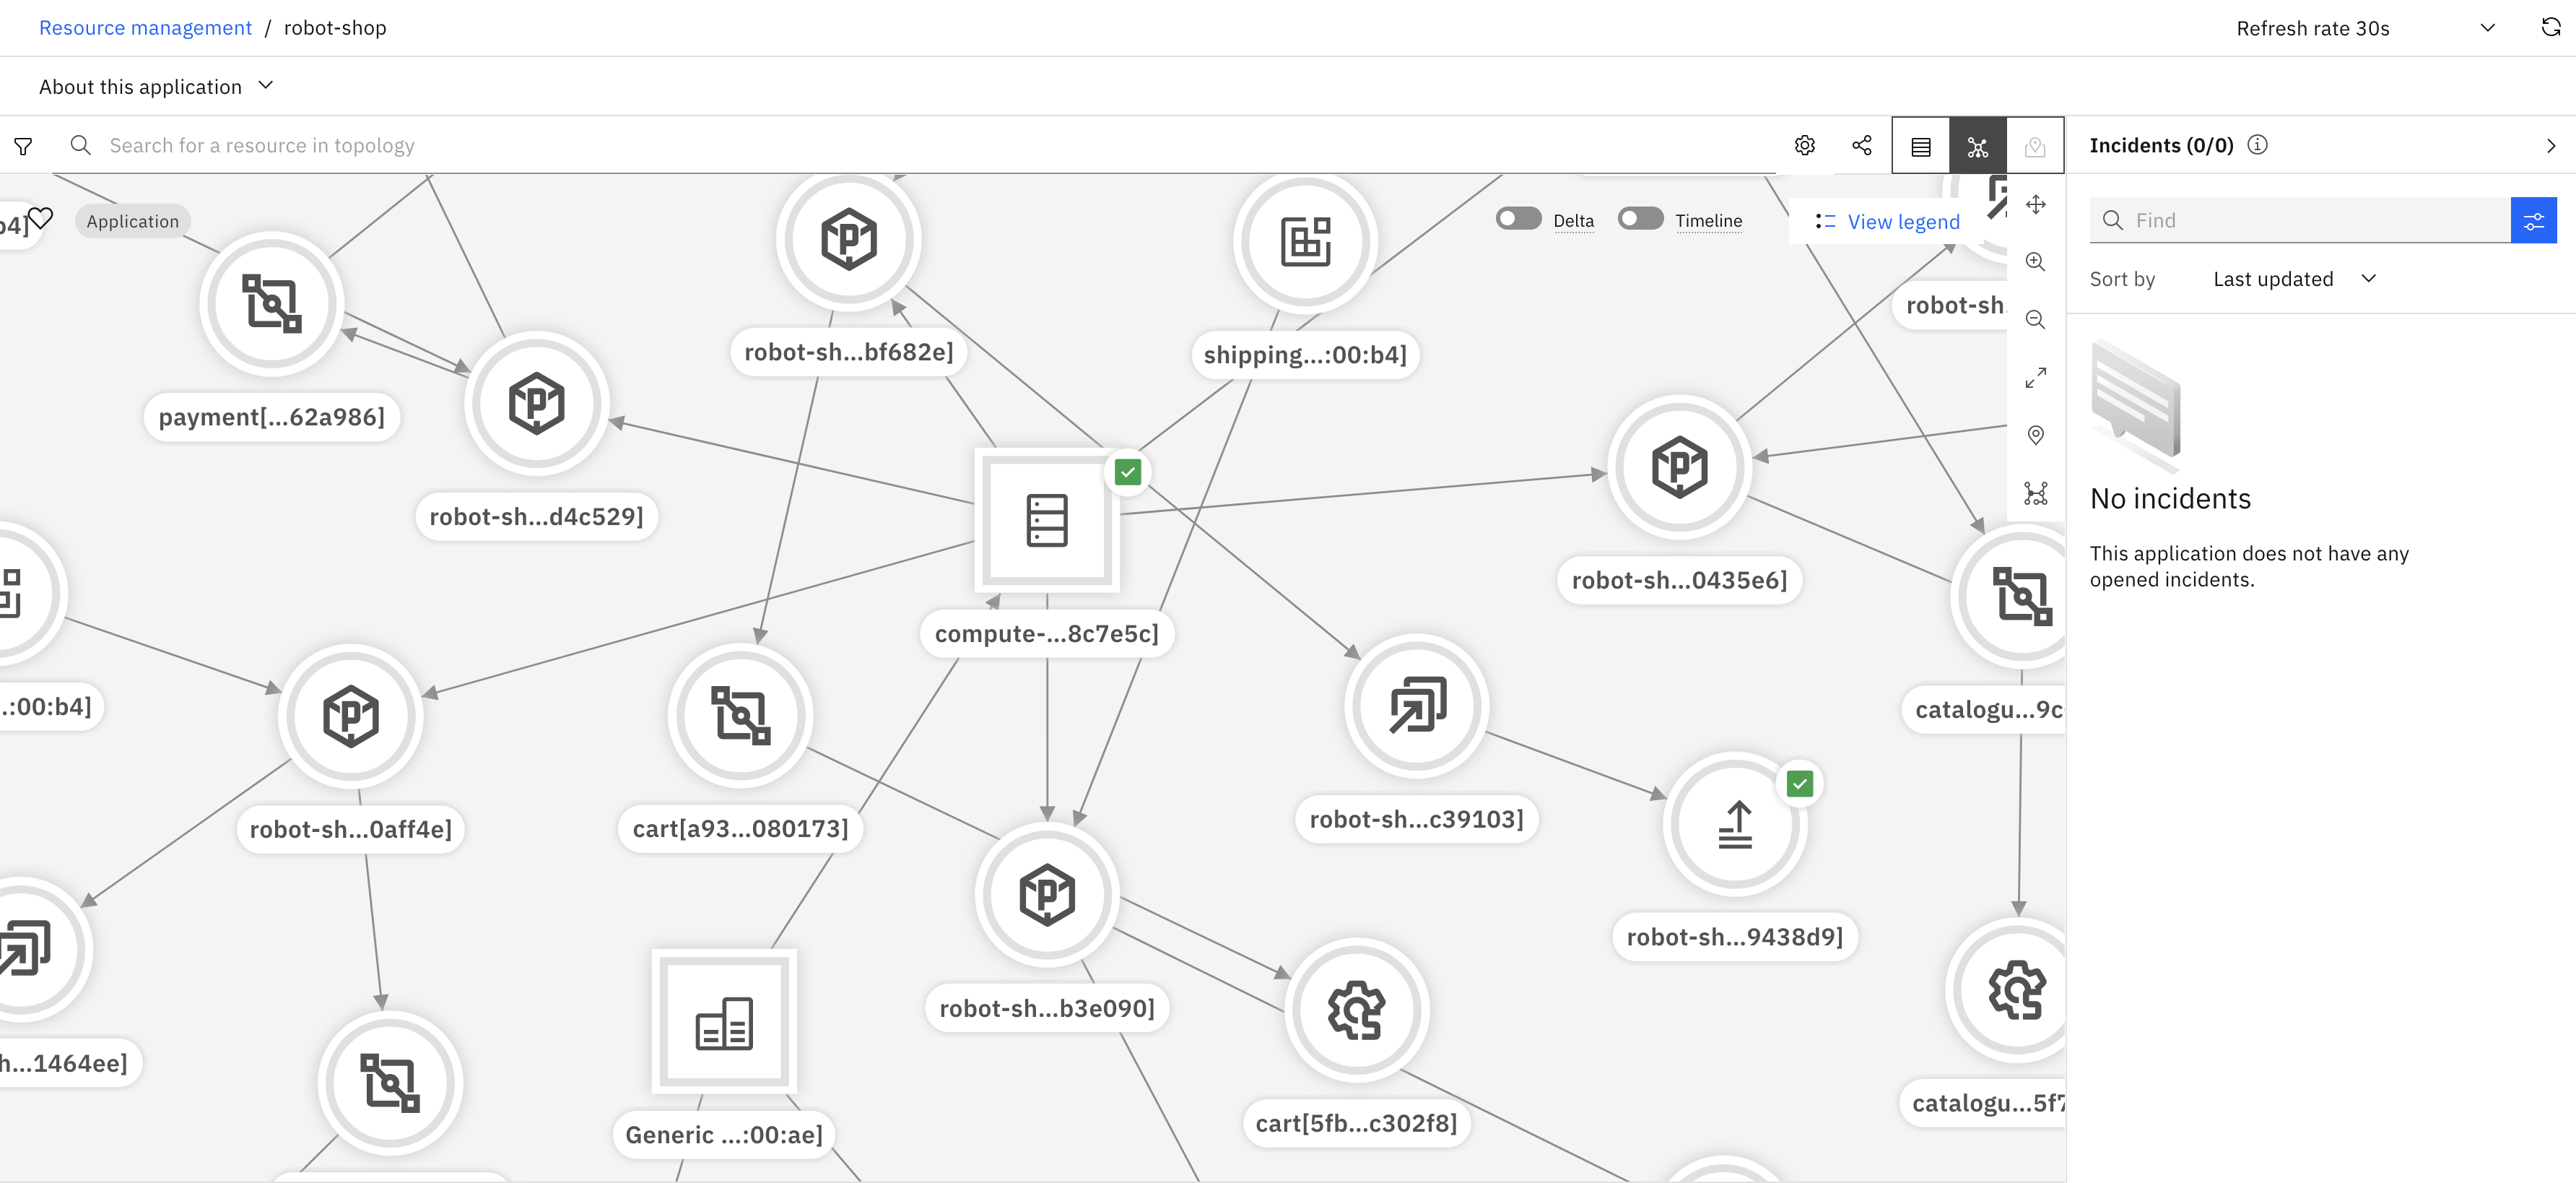Select robot-sh...0aff4e] pod node
Viewport: 2576px width, 1183px height.
click(x=351, y=716)
